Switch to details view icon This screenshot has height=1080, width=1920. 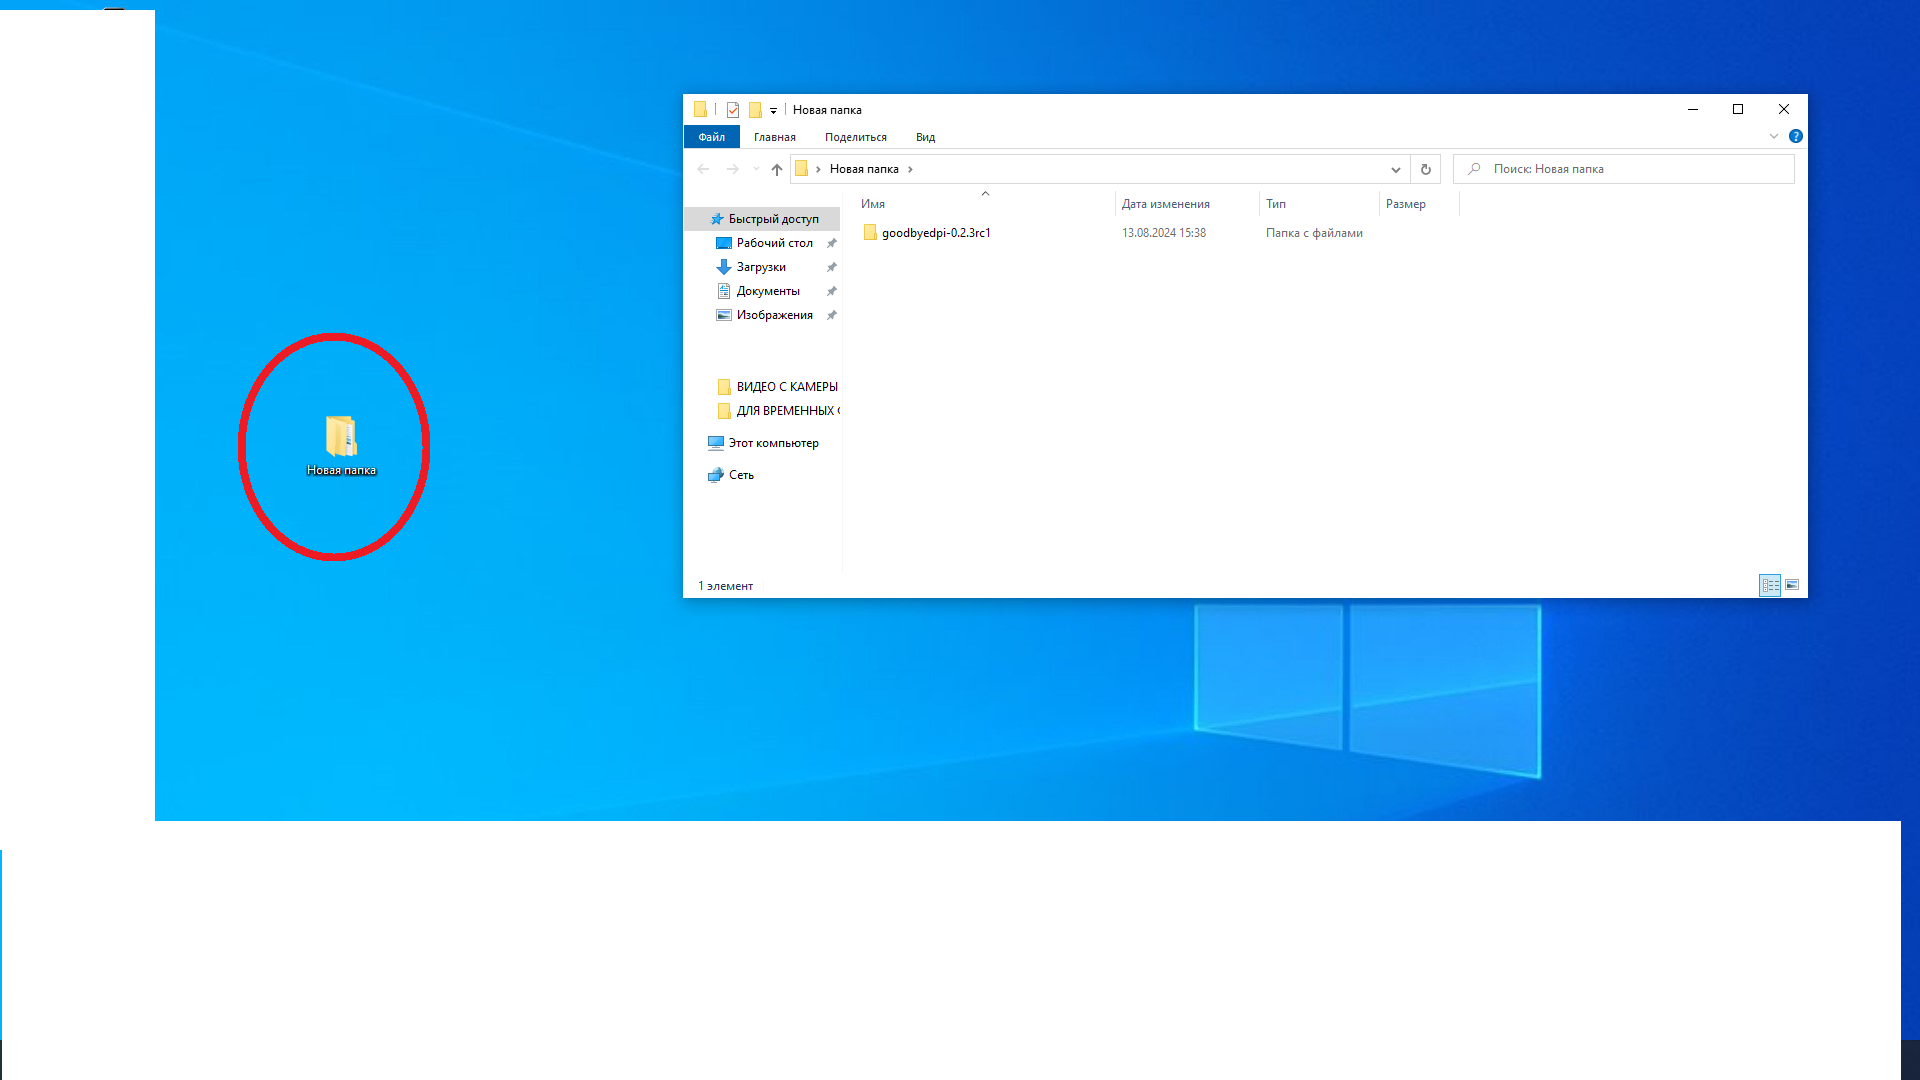[1770, 585]
